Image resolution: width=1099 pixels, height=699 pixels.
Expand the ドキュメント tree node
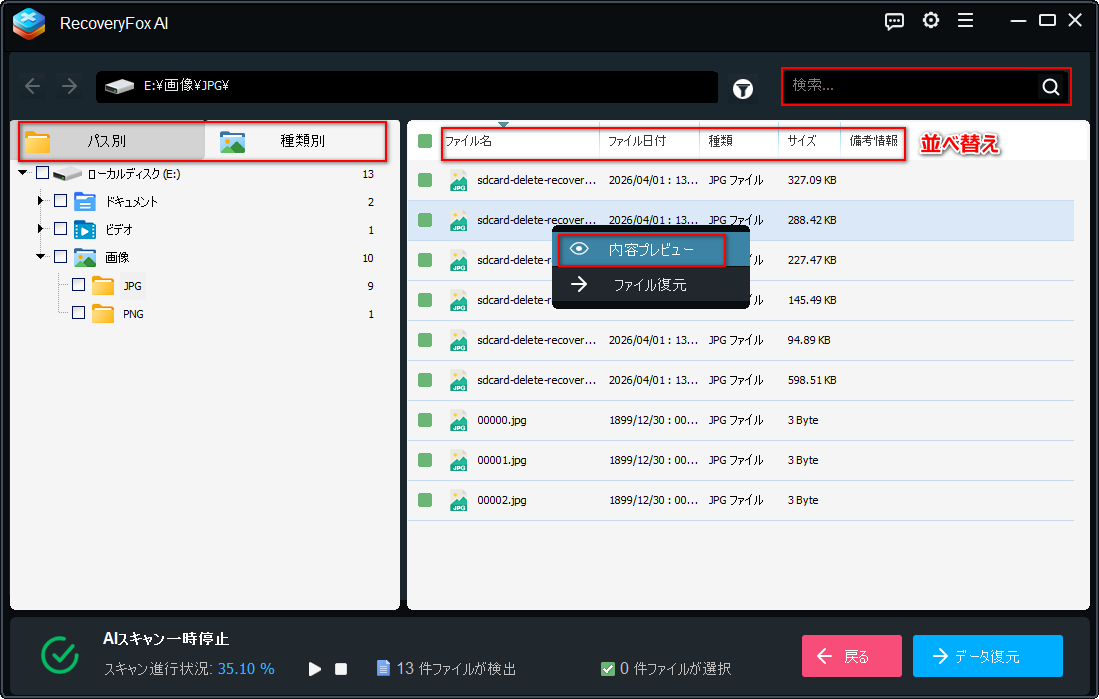coord(41,201)
